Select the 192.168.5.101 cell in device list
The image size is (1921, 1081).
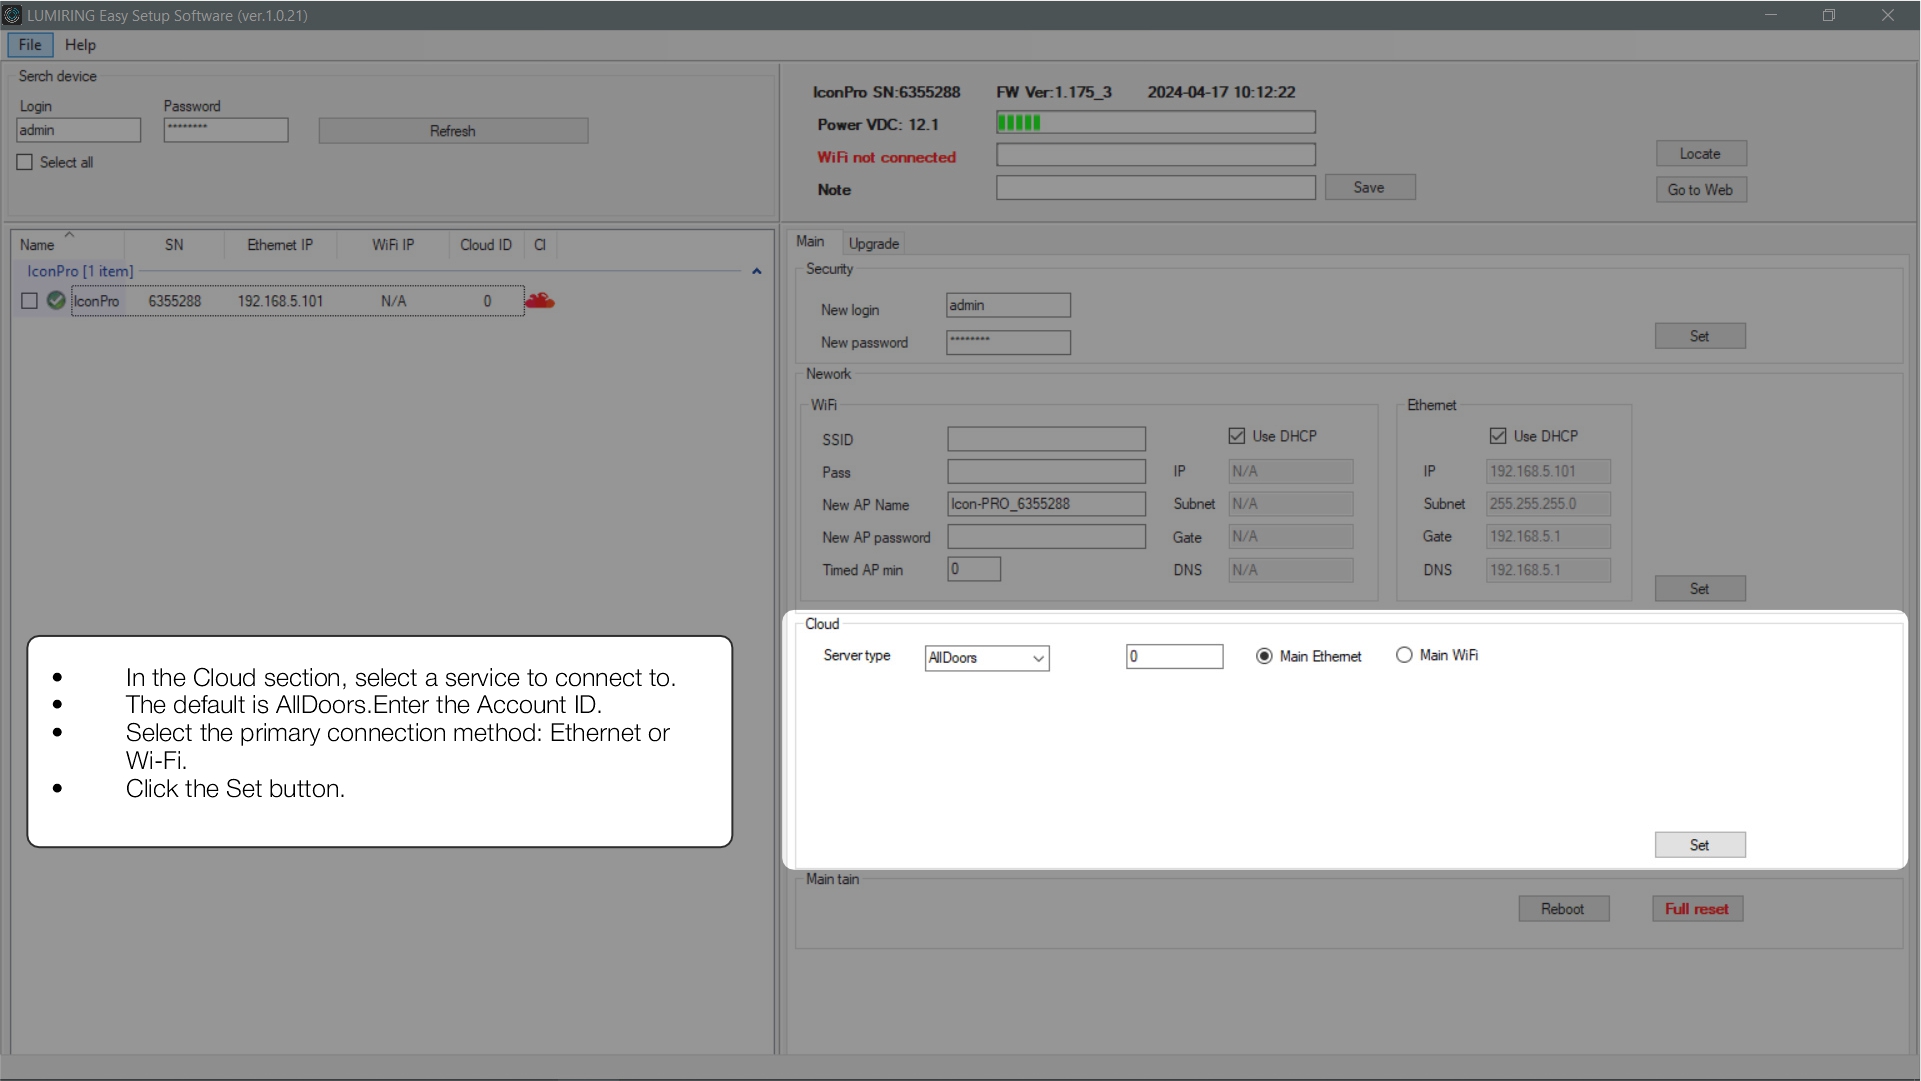[x=280, y=301]
